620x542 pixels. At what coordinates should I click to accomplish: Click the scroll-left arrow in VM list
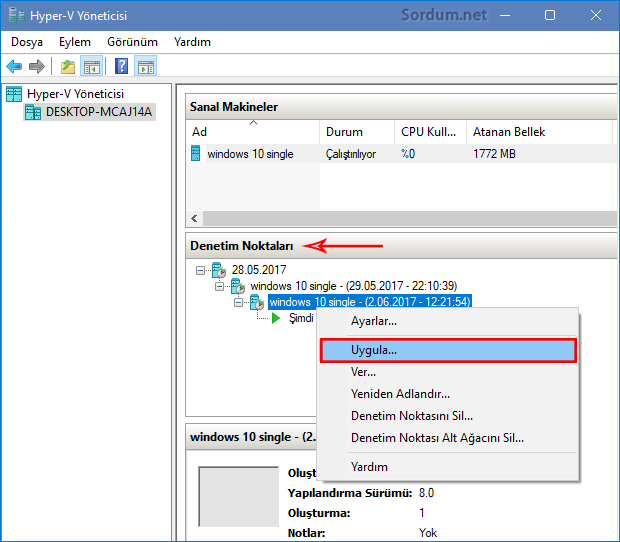click(x=194, y=219)
